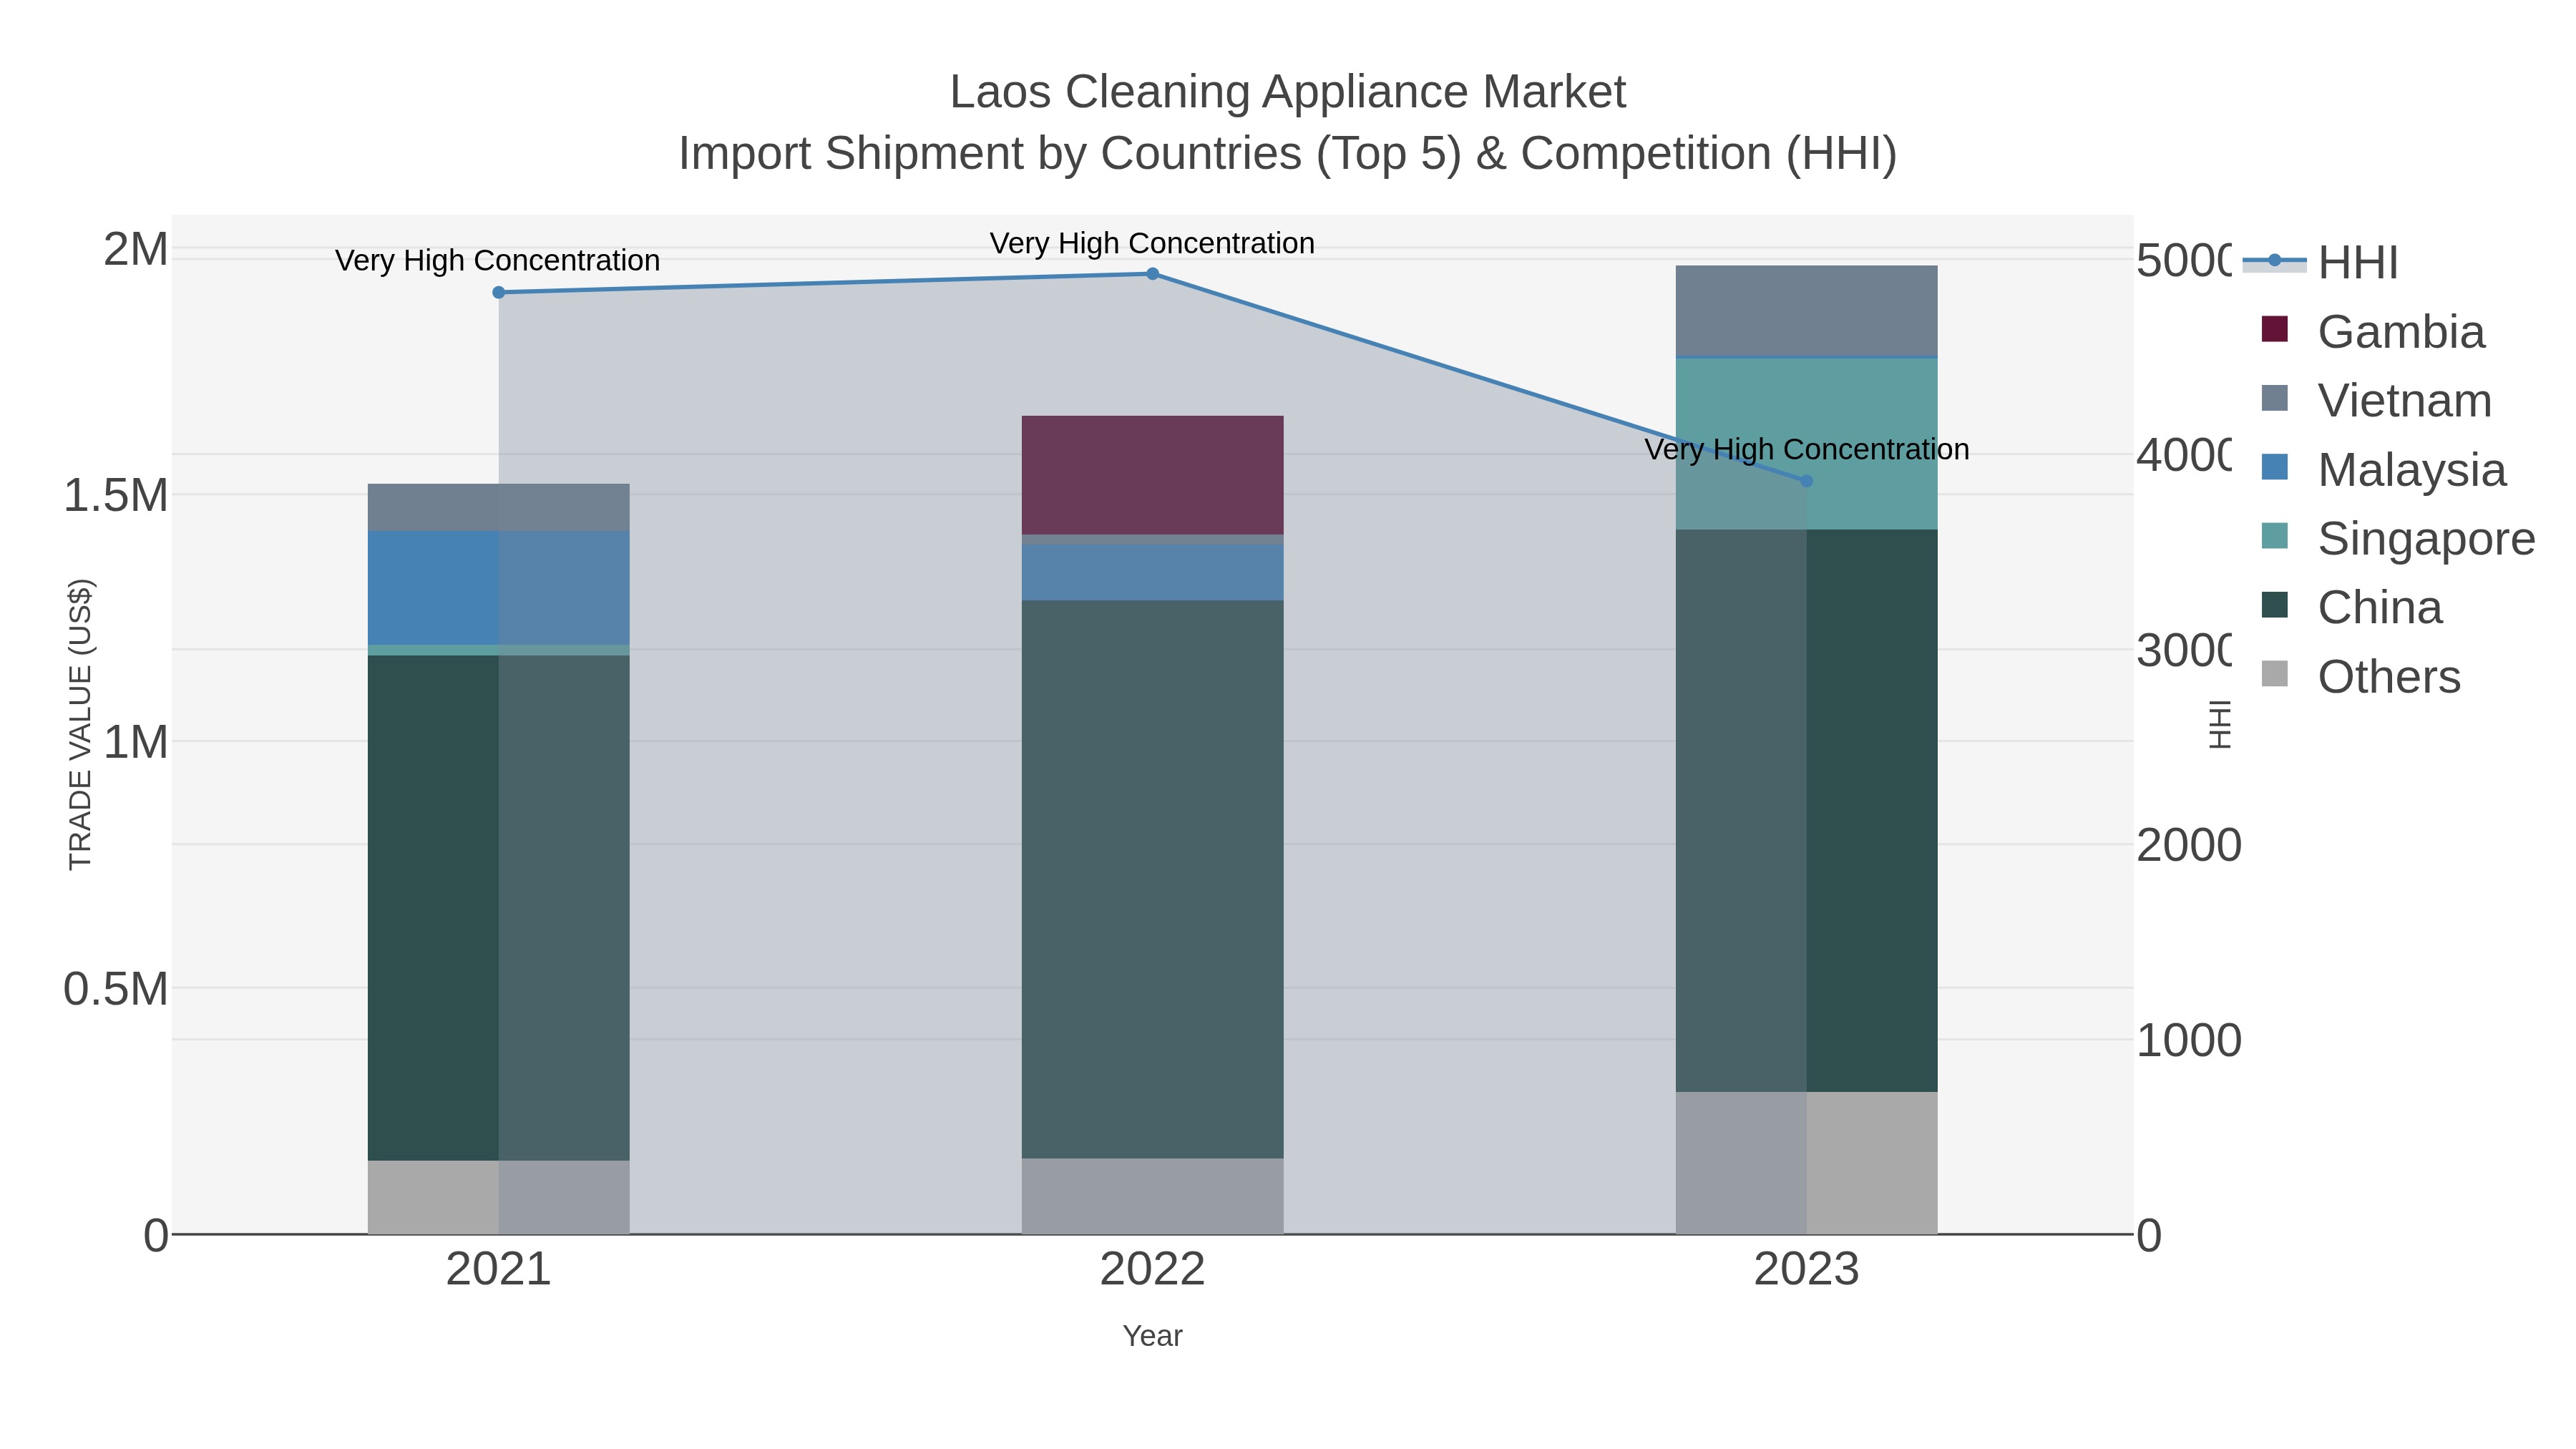The image size is (2576, 1449).
Task: Click the Malaysia bar segment in 2022
Action: click(1152, 572)
